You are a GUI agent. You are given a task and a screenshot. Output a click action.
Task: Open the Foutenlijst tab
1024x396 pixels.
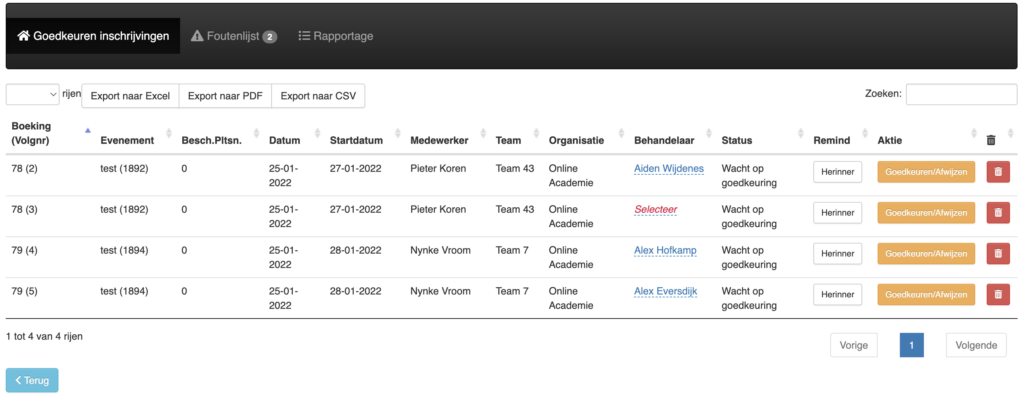(x=234, y=36)
